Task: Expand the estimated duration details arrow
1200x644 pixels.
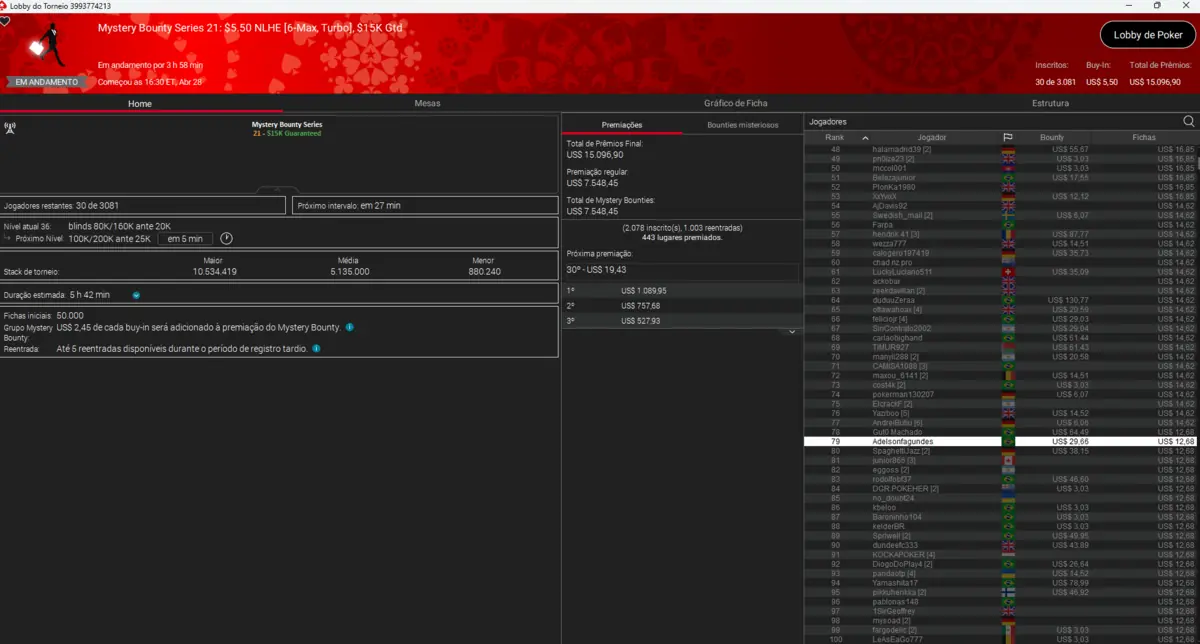Action: (x=136, y=295)
